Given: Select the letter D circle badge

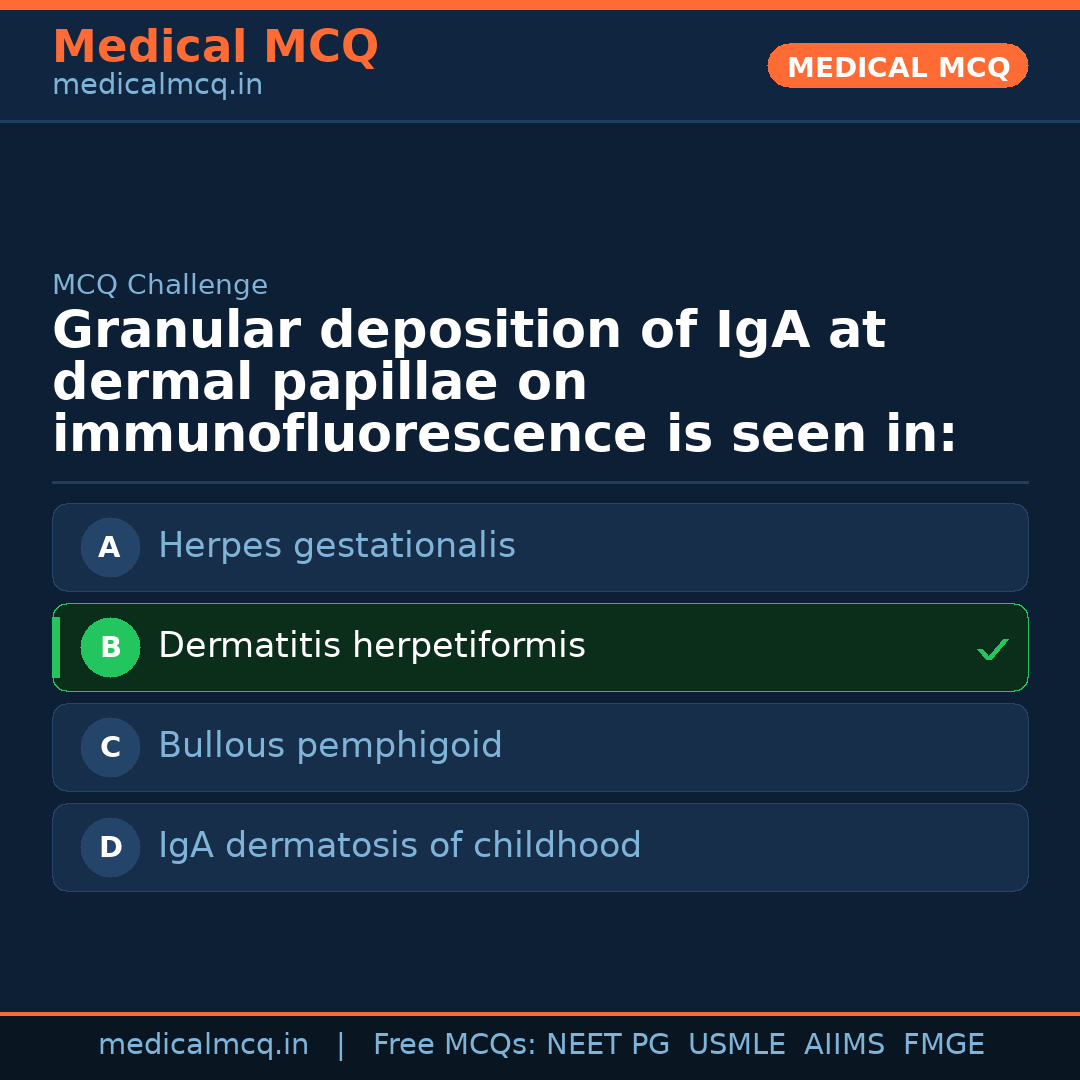Looking at the screenshot, I should pyautogui.click(x=110, y=847).
